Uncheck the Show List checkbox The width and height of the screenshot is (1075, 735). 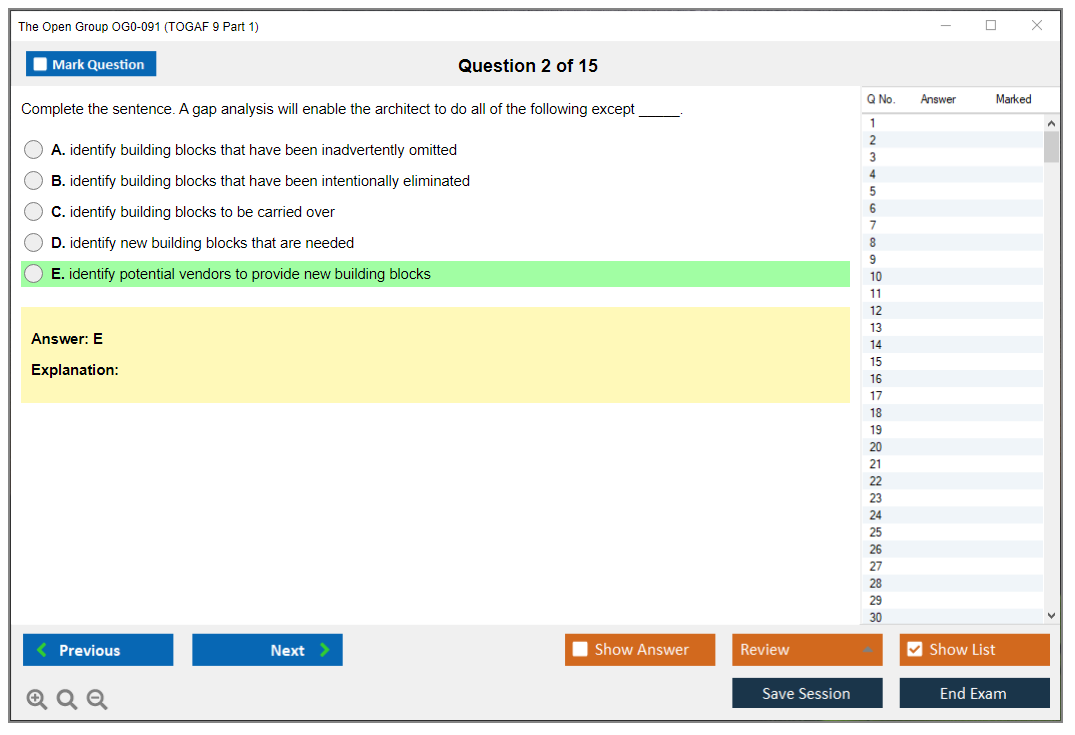point(914,650)
